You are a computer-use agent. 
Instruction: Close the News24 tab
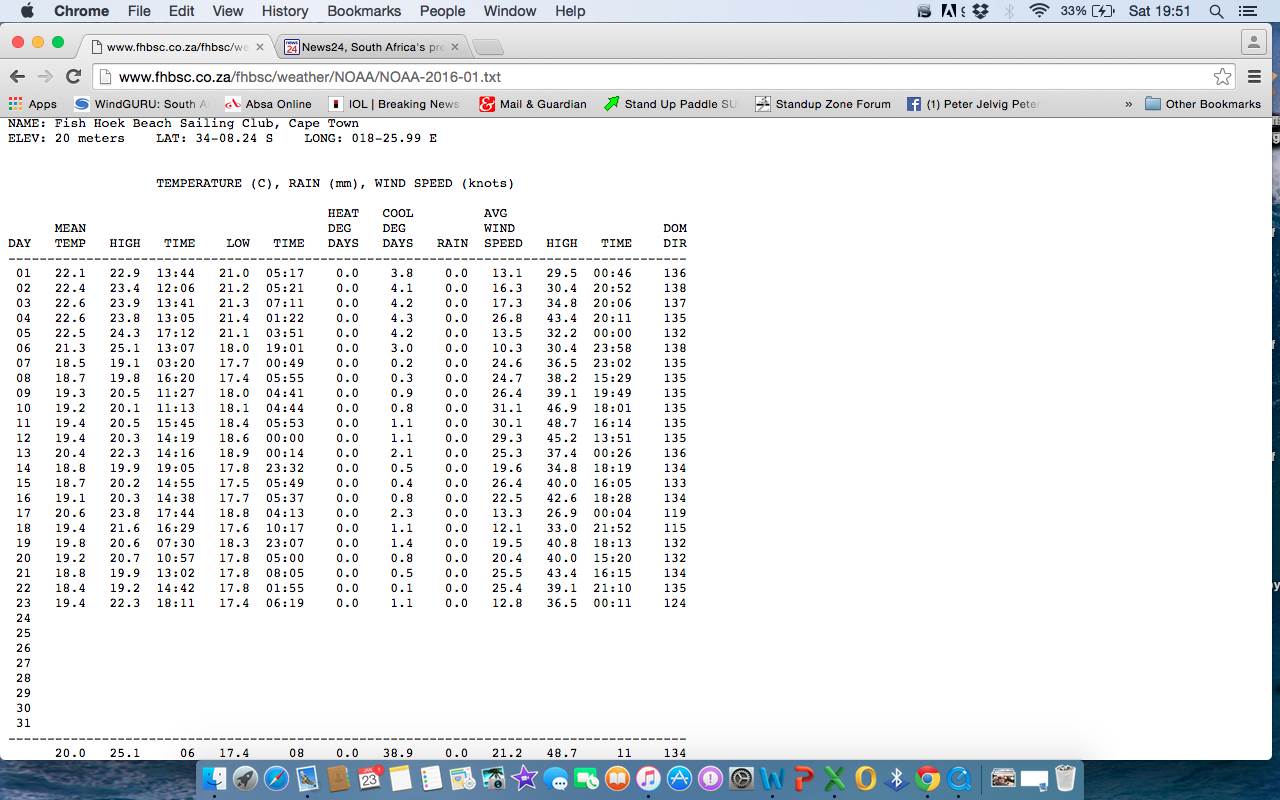455,47
